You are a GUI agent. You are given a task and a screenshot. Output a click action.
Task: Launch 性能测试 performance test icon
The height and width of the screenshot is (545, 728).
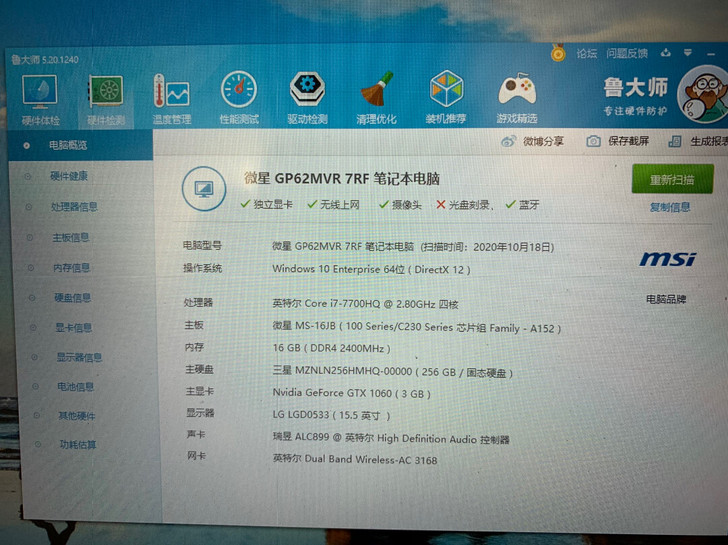click(x=239, y=97)
